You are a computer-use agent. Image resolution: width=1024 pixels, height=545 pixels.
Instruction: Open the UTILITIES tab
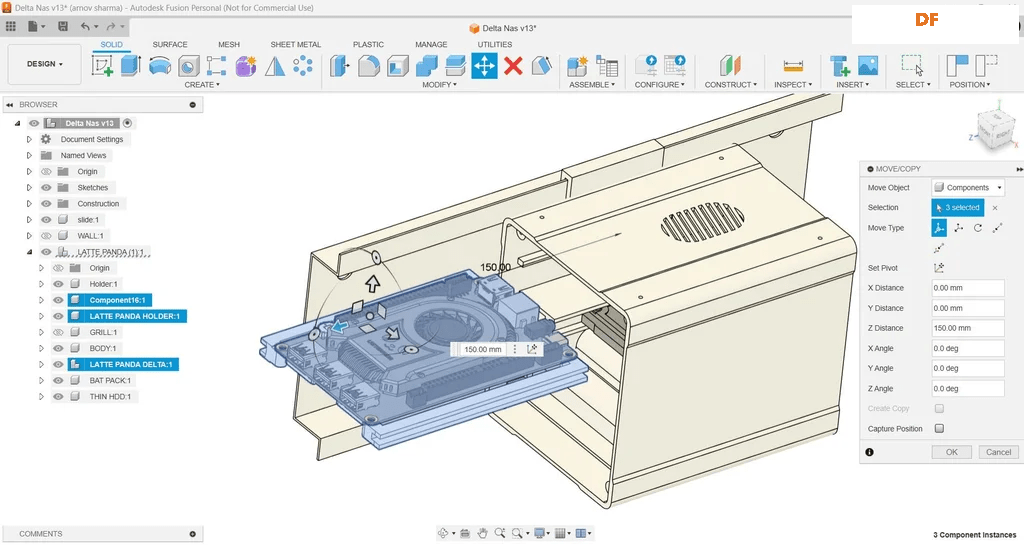click(494, 45)
